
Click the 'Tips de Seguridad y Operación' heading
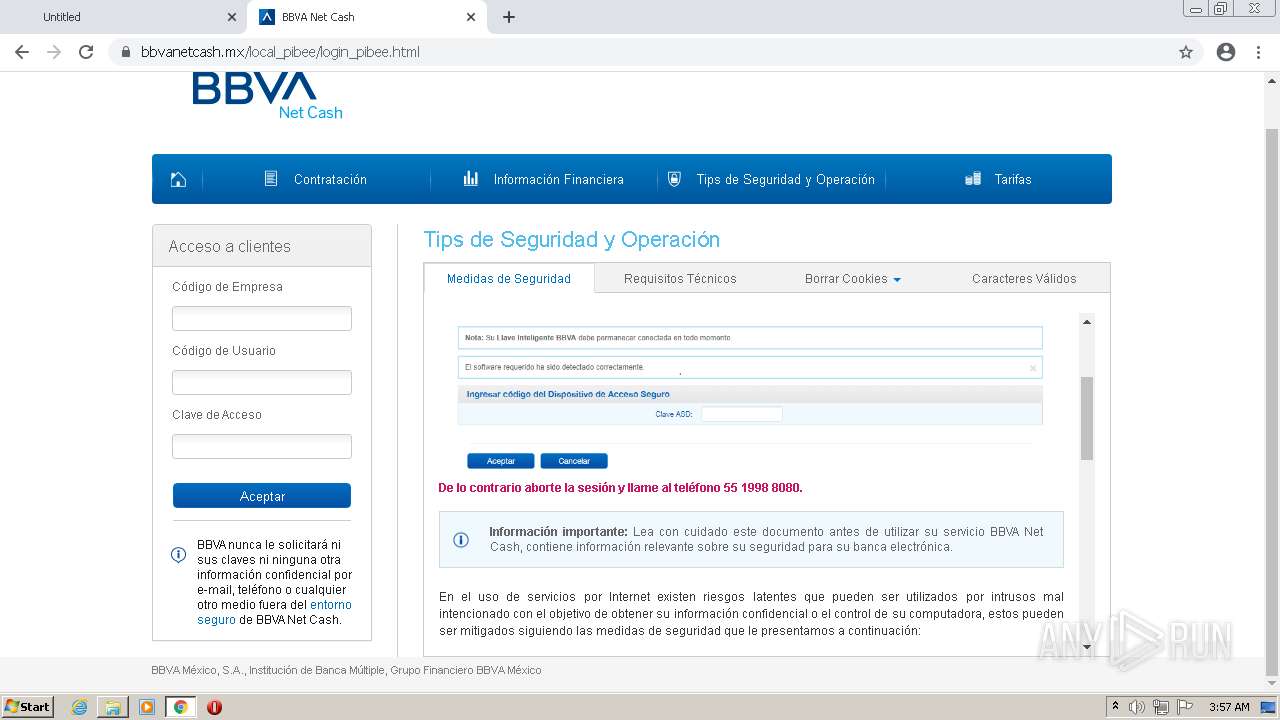572,240
